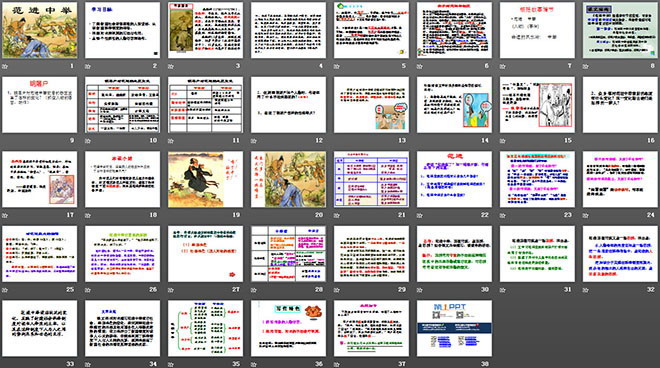Select slide 30 thumbnail
Image resolution: width=660 pixels, height=368 pixels.
point(454,254)
